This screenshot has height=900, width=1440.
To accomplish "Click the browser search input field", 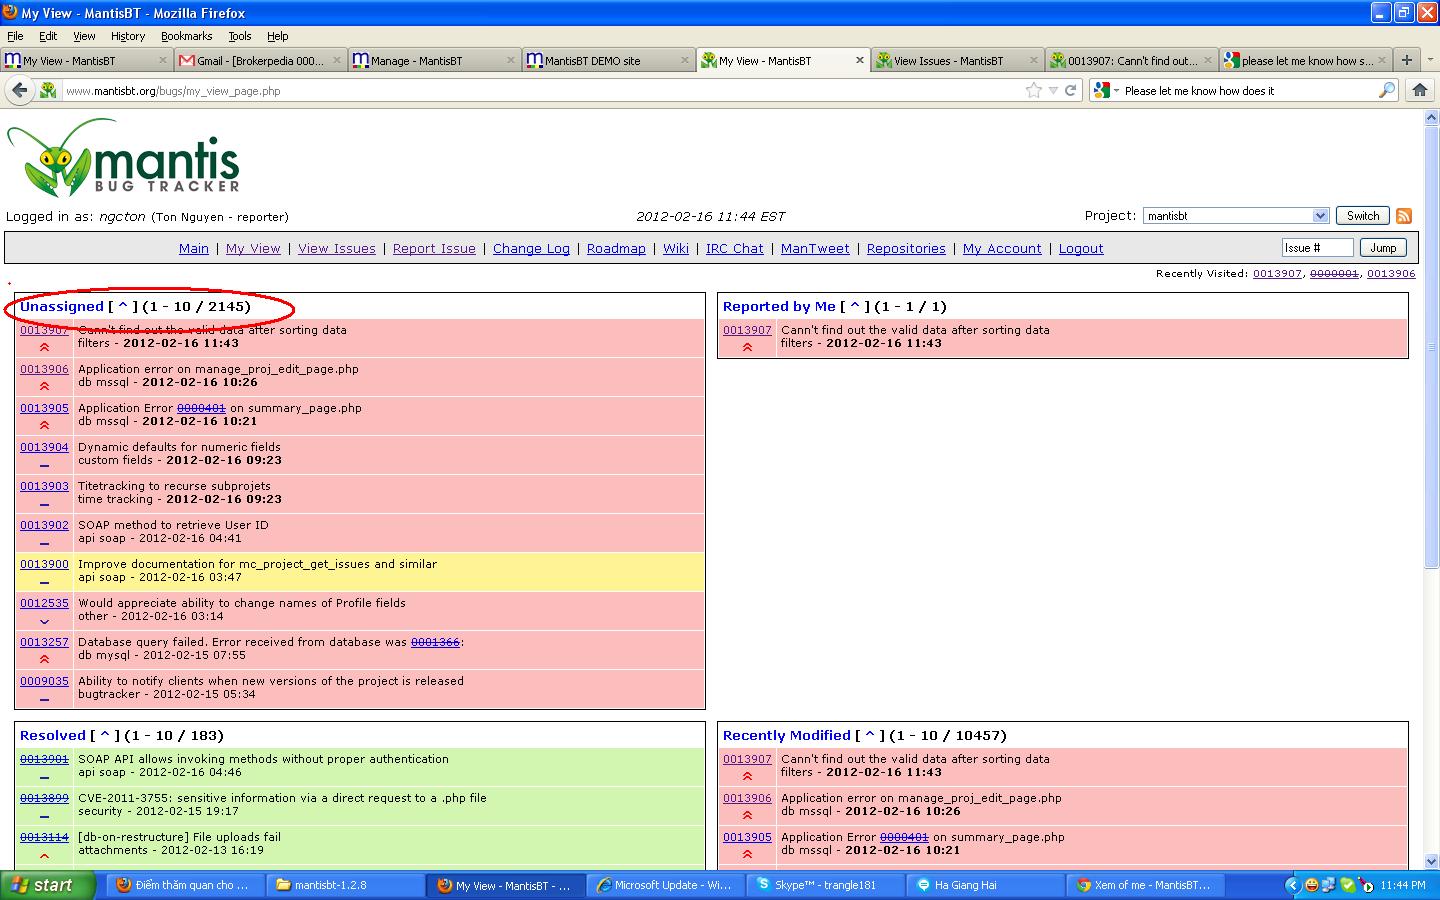I will coord(1248,90).
